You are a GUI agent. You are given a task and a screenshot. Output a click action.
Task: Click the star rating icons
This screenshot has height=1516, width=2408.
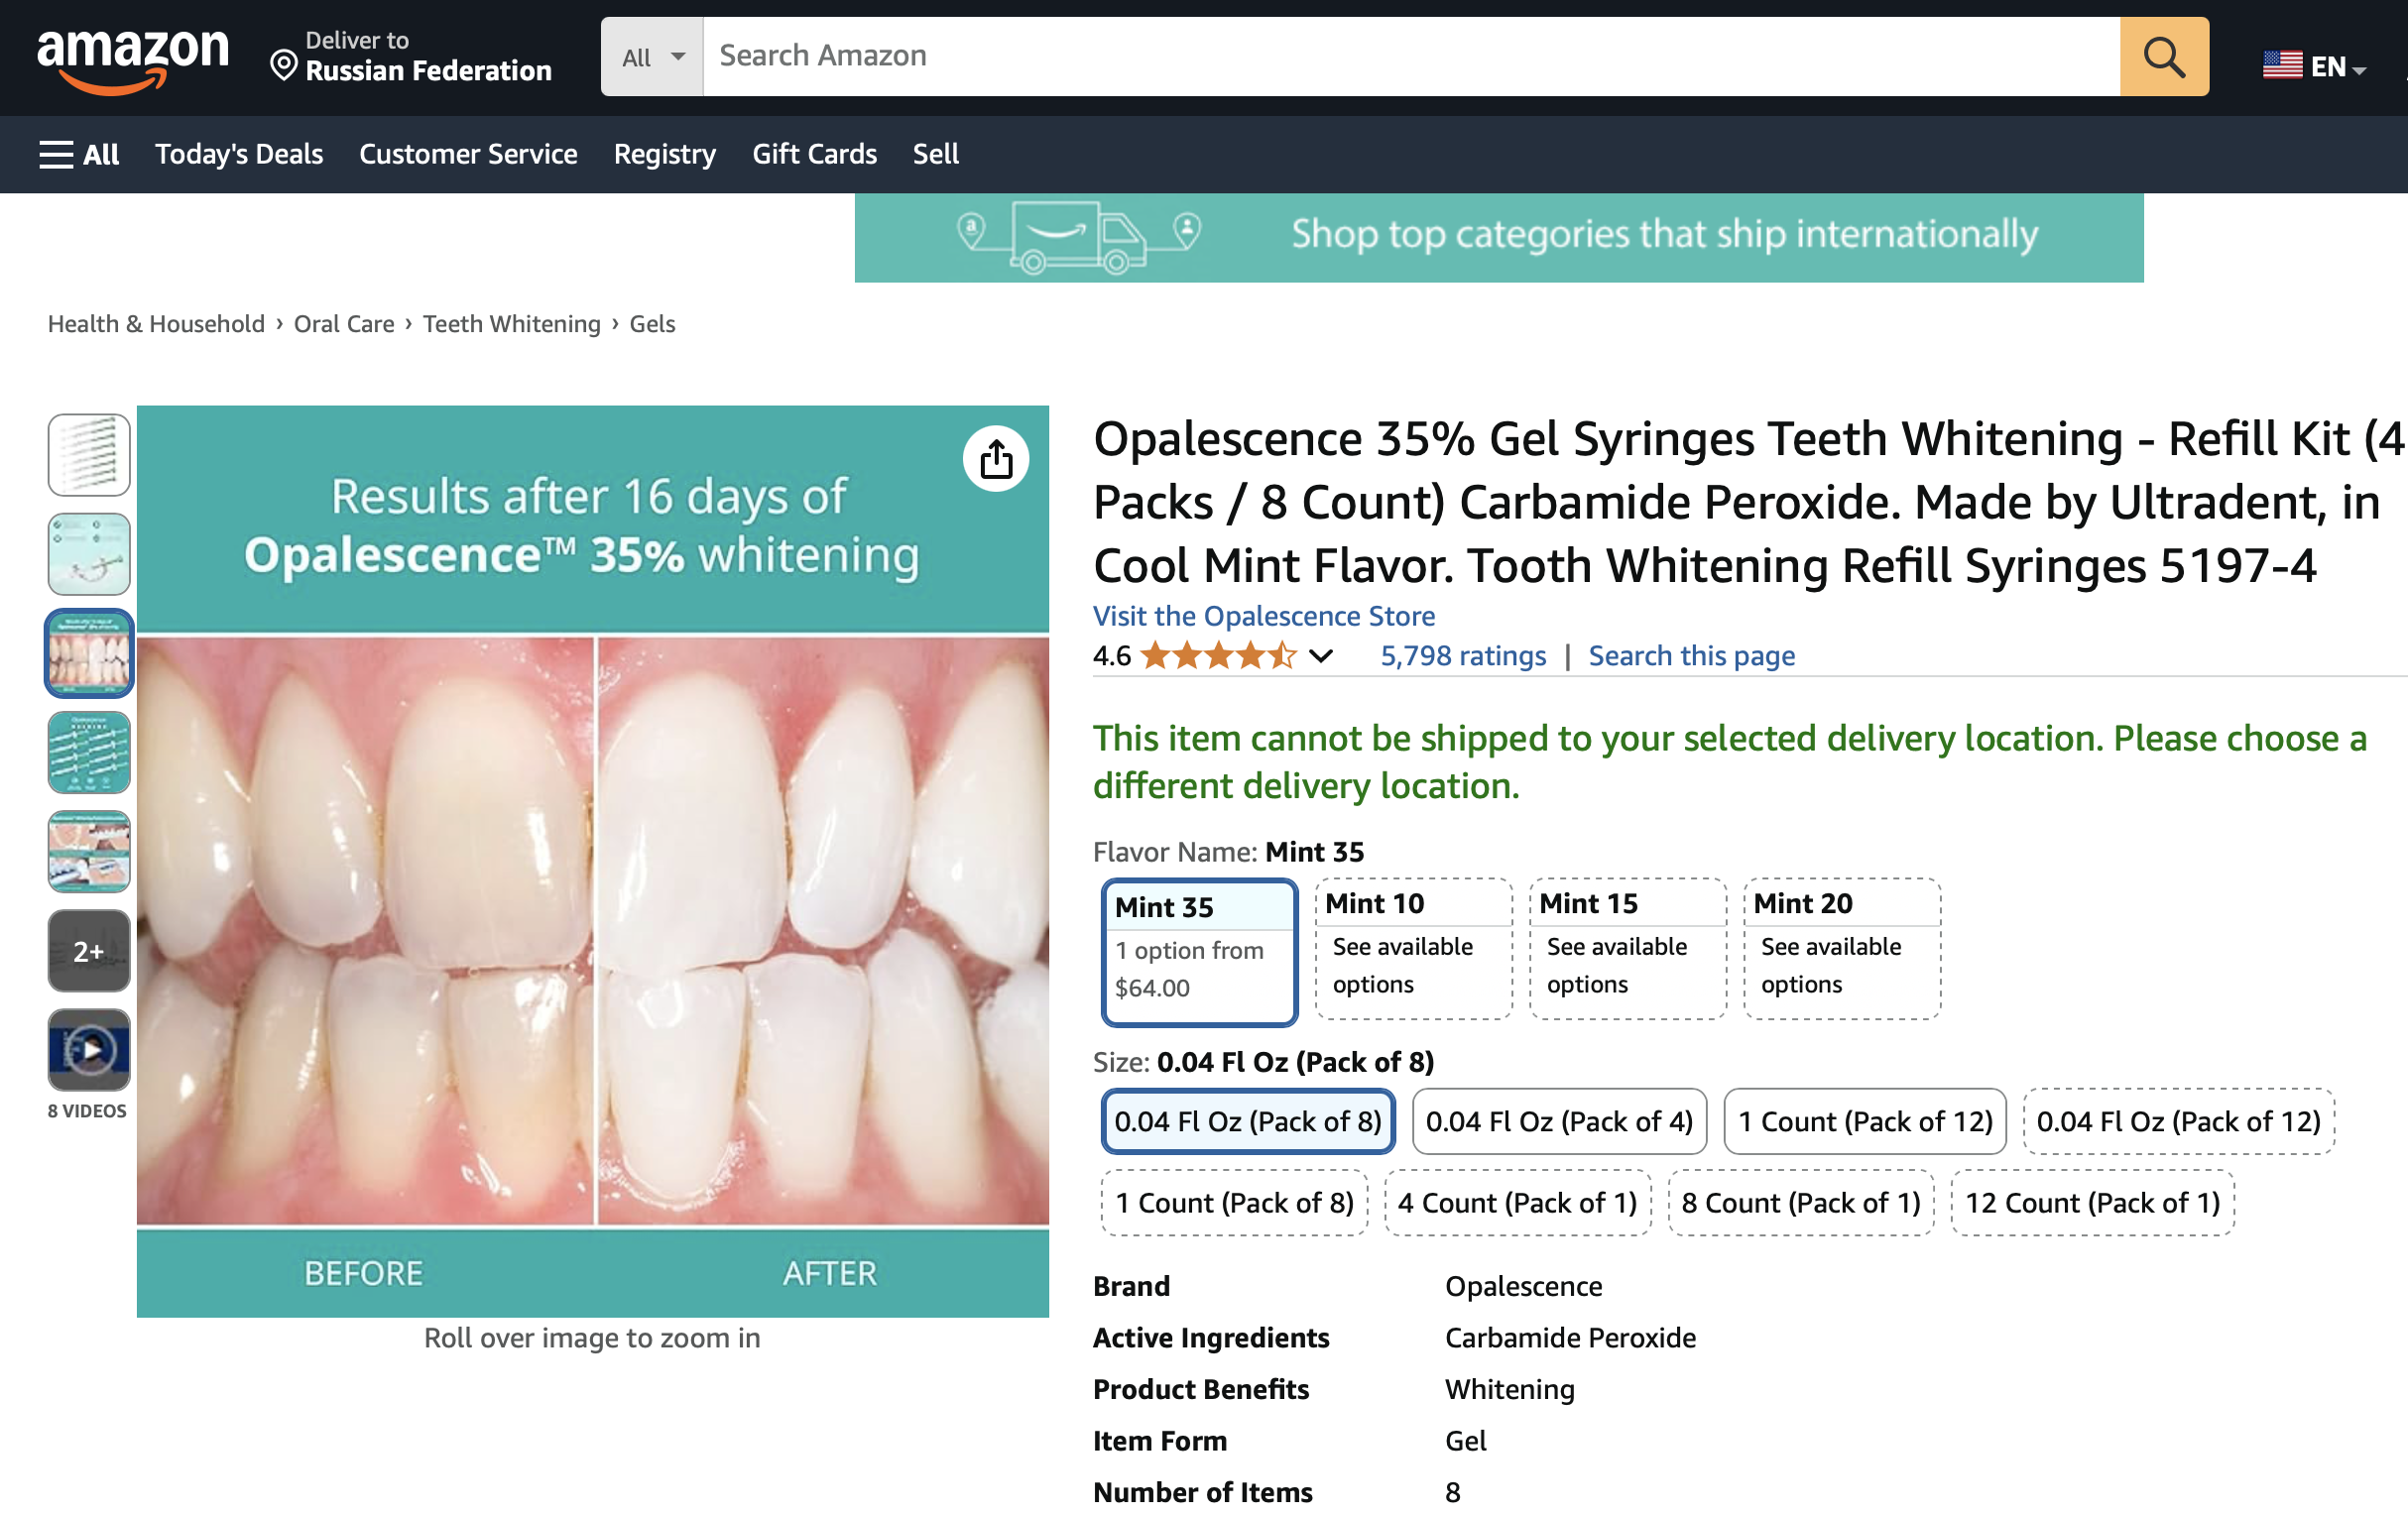tap(1217, 656)
